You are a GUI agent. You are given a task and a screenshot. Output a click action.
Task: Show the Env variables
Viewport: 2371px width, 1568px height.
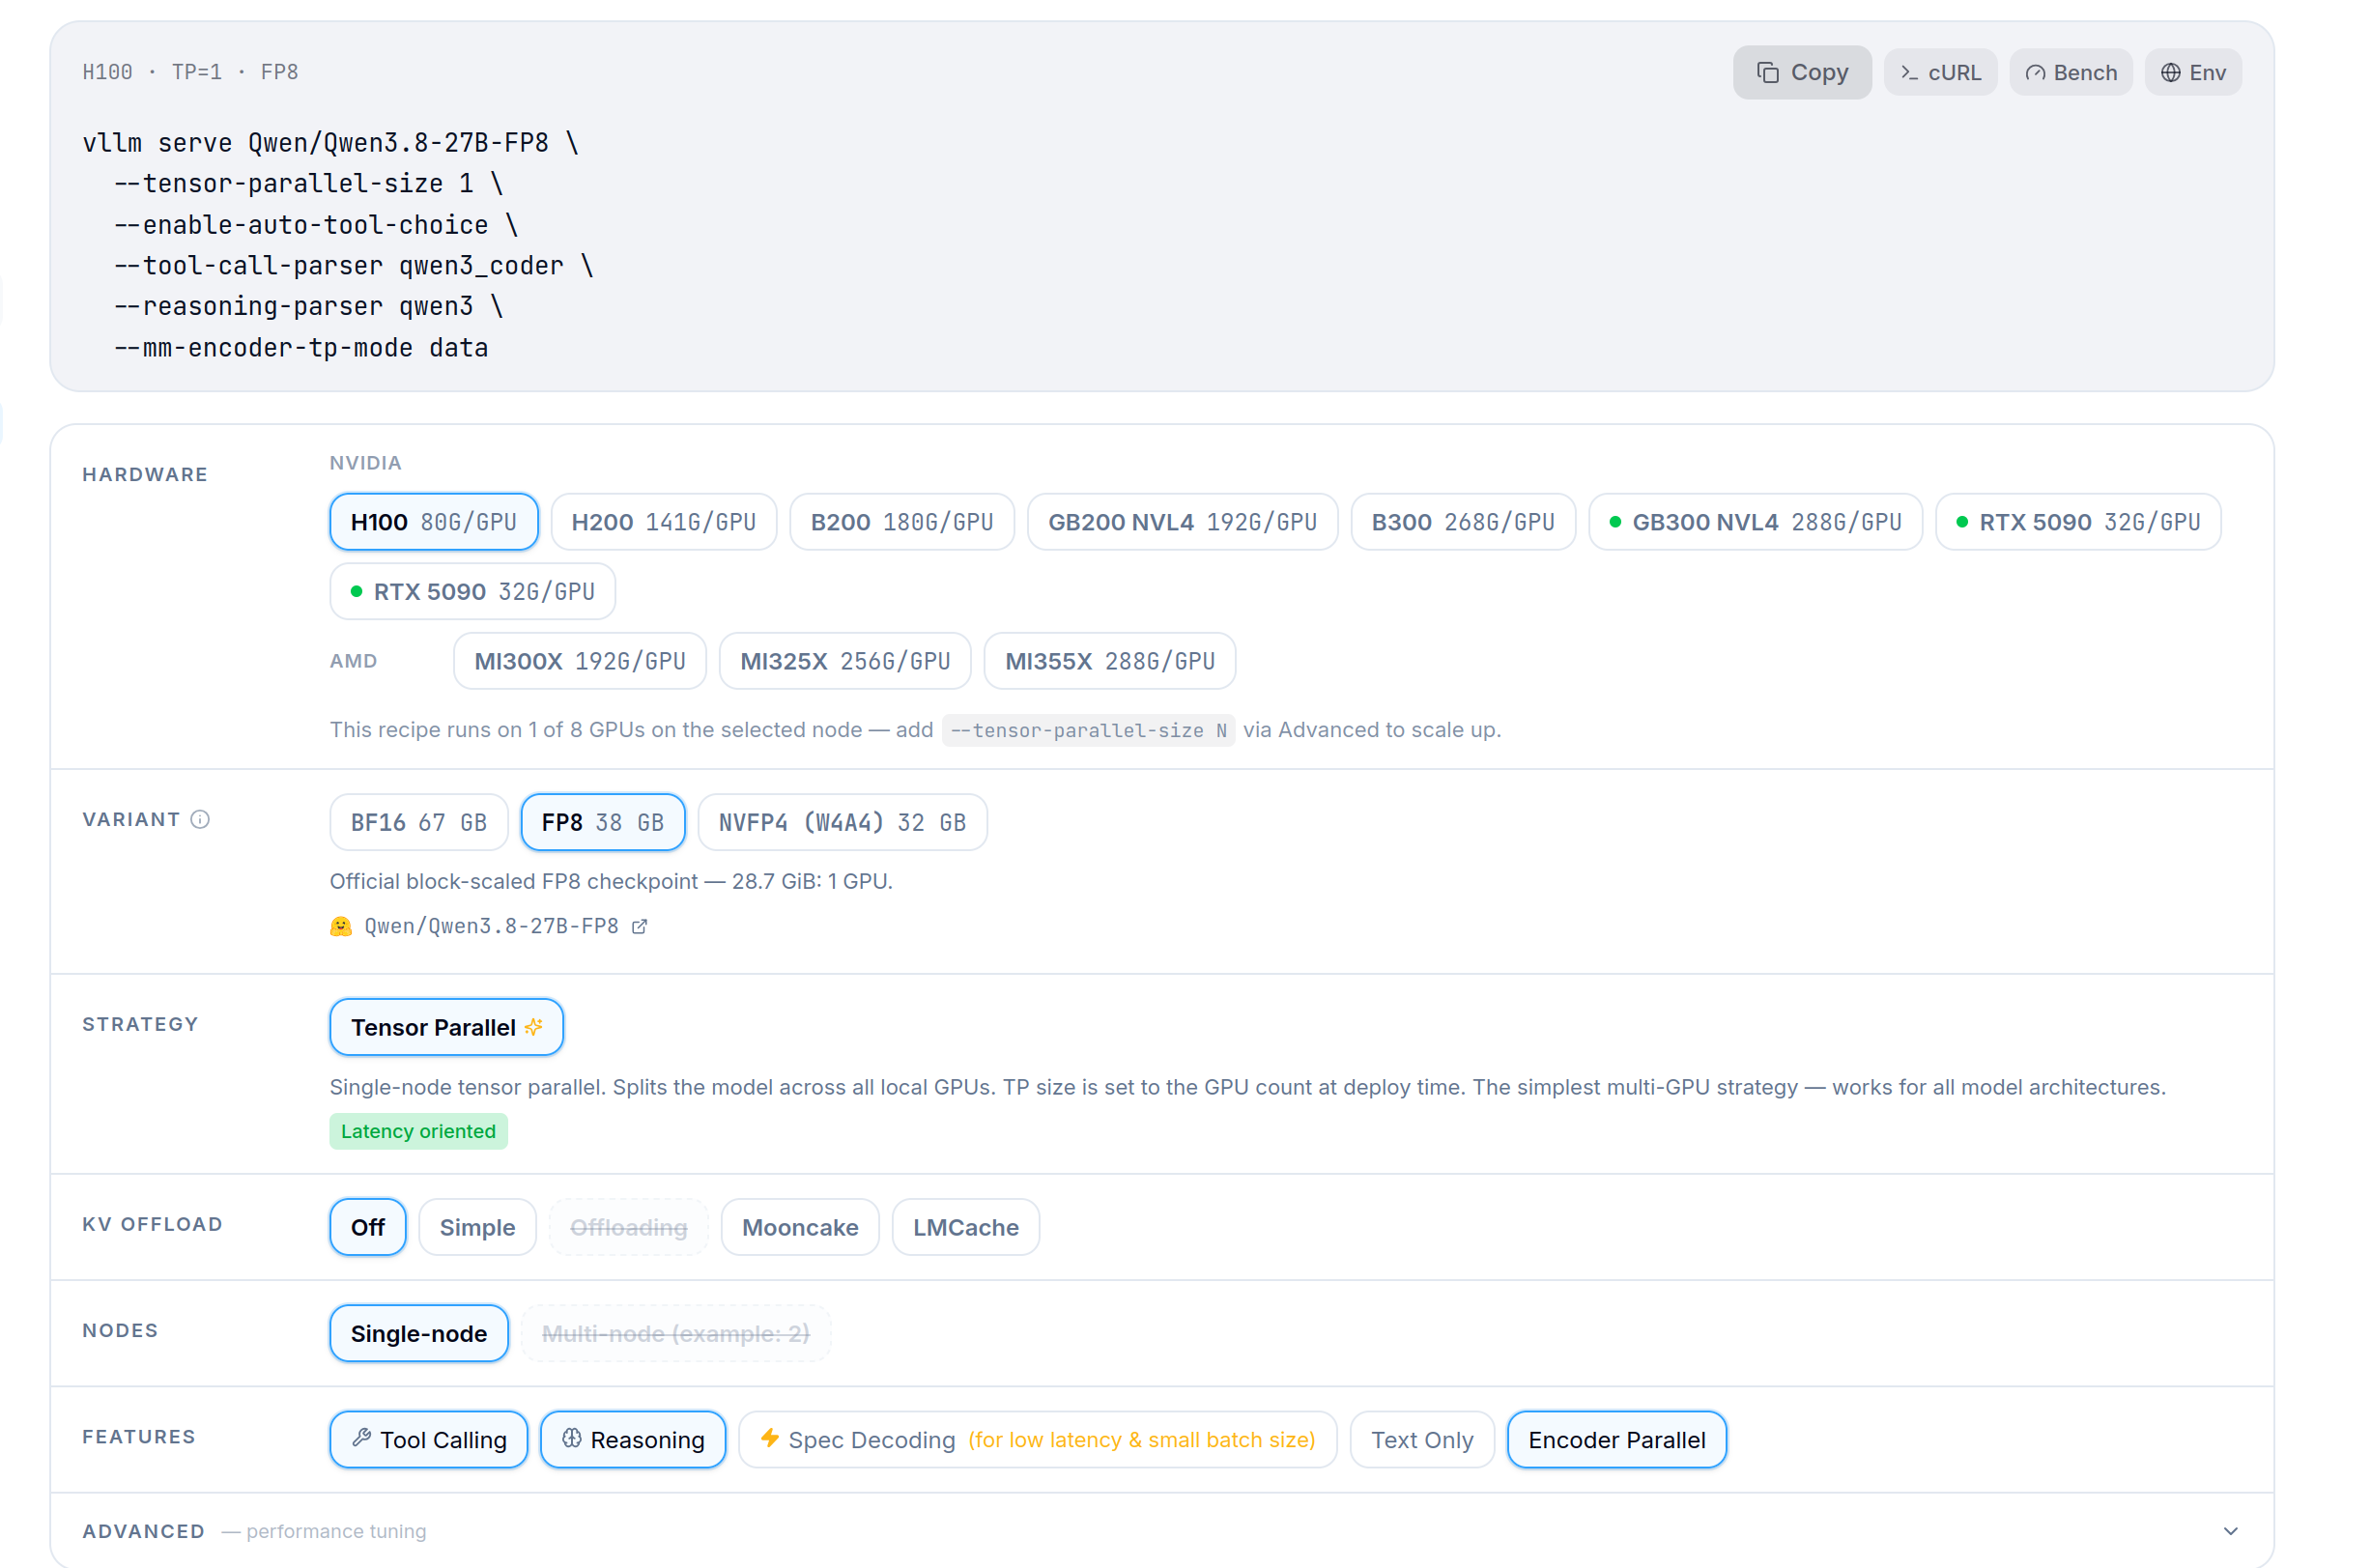click(x=2192, y=72)
